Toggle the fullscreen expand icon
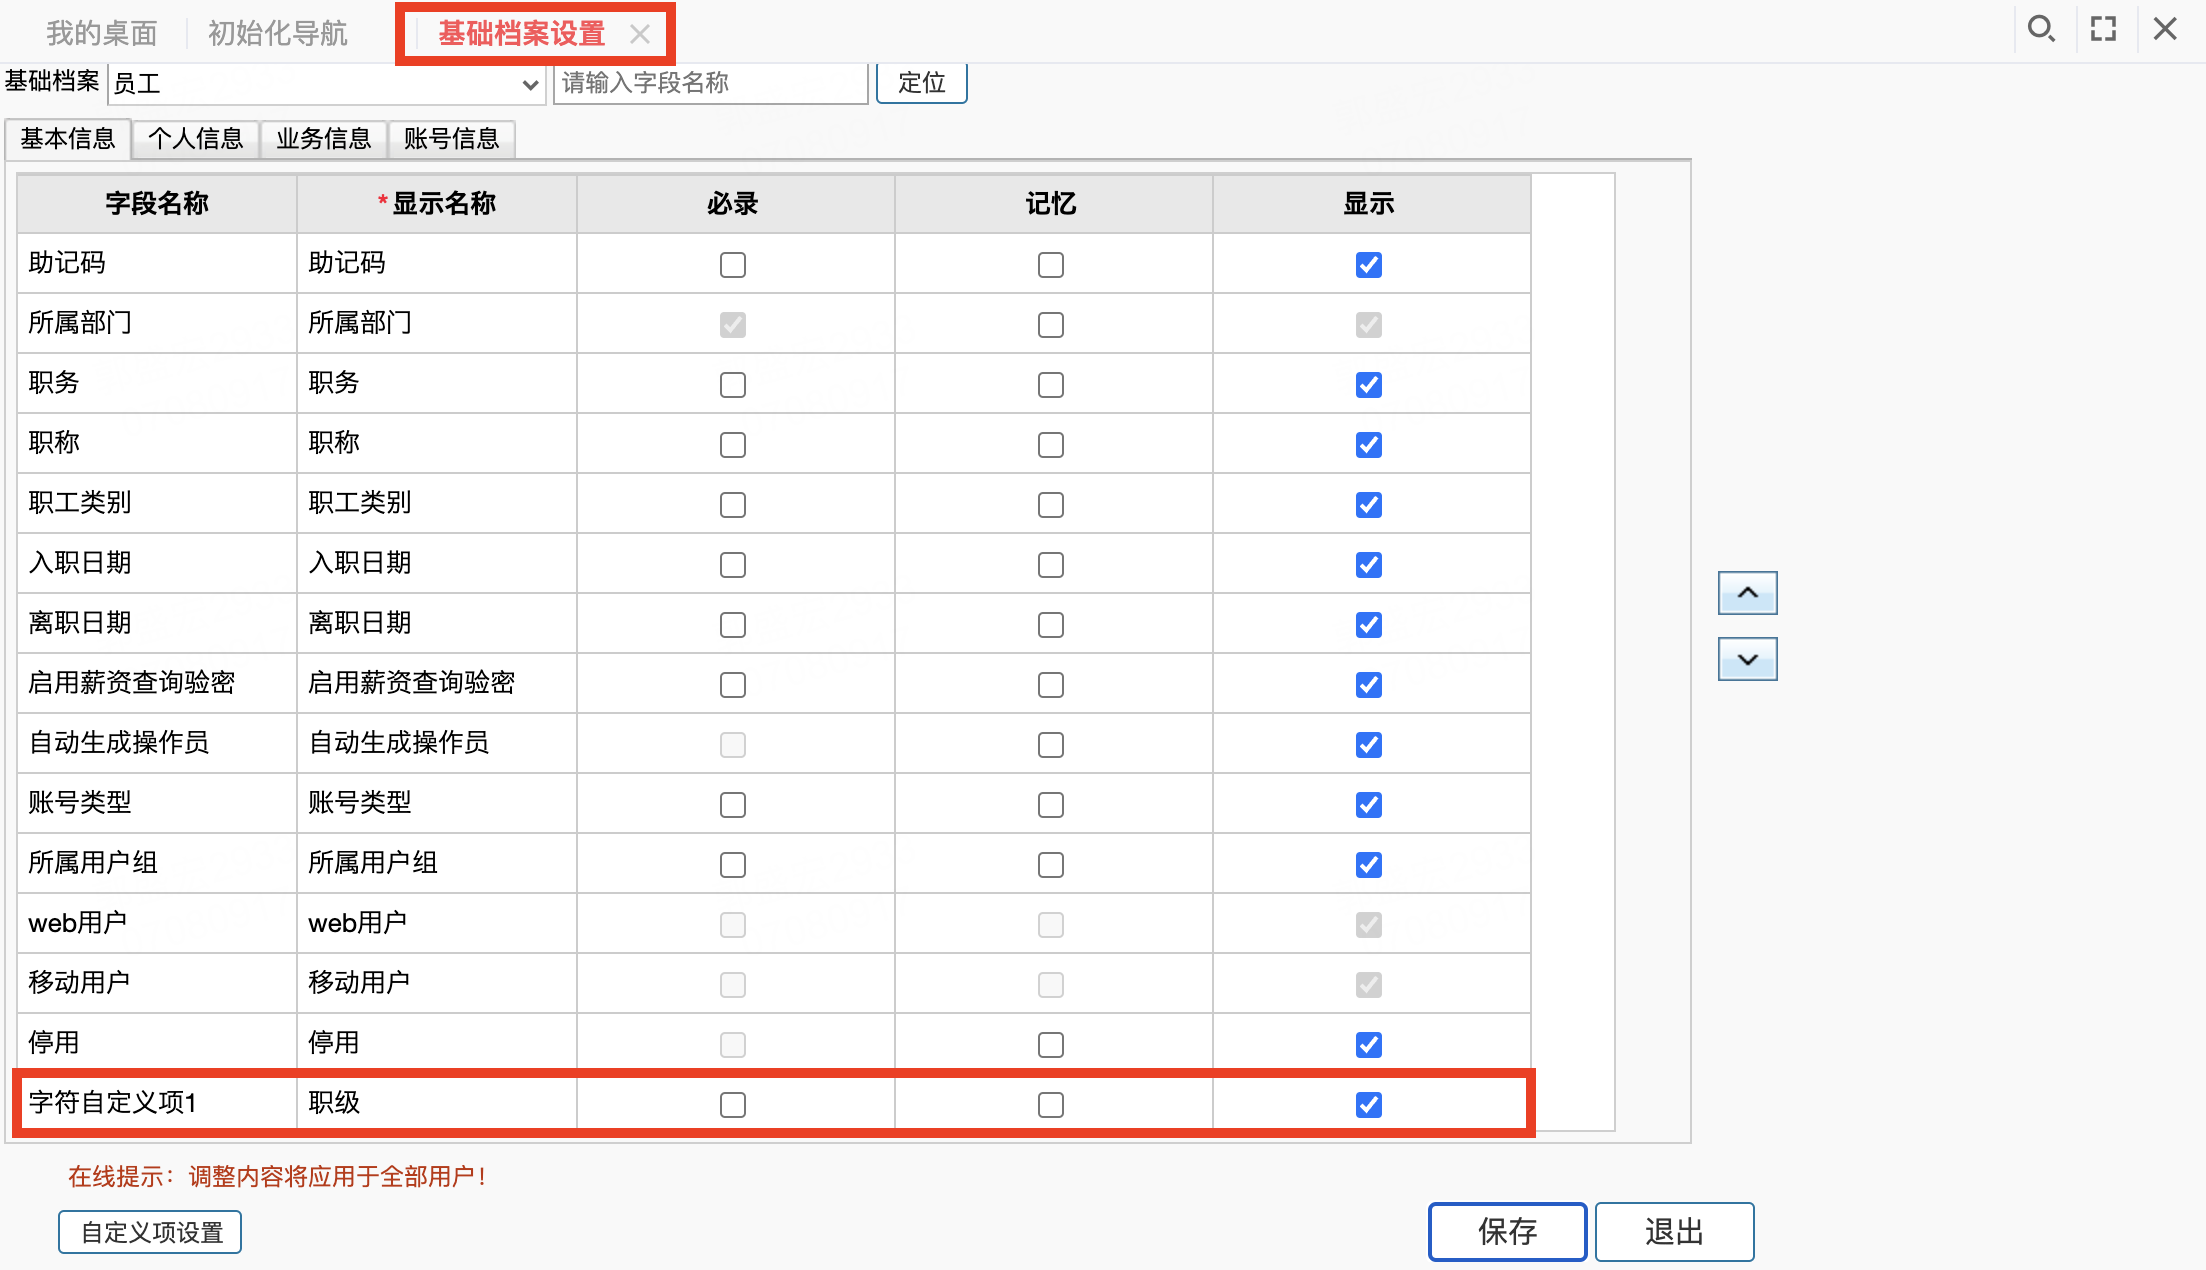The height and width of the screenshot is (1270, 2206). [2103, 29]
